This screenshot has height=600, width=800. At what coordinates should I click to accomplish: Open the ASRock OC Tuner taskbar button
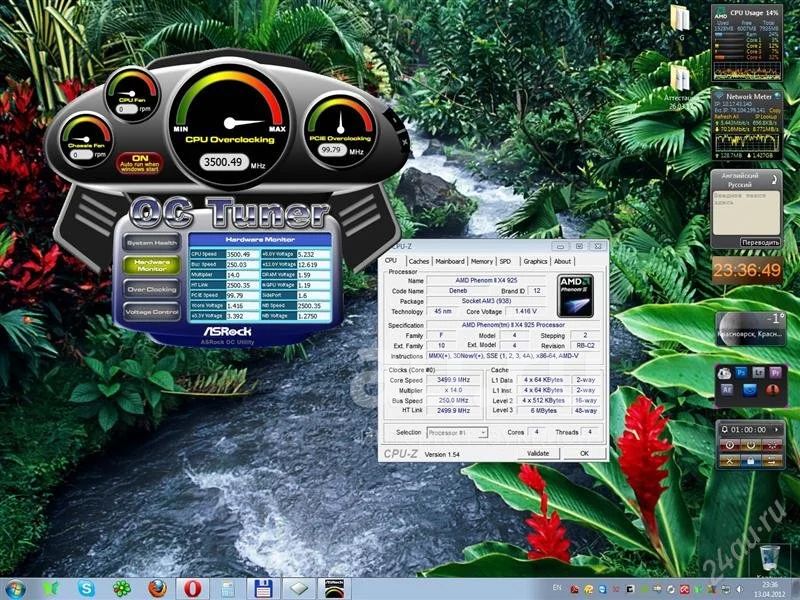point(334,589)
